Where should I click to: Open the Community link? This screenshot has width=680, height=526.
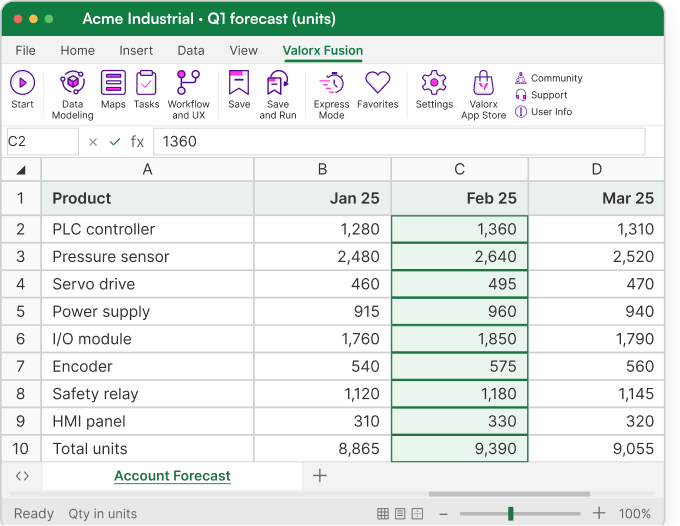(549, 78)
